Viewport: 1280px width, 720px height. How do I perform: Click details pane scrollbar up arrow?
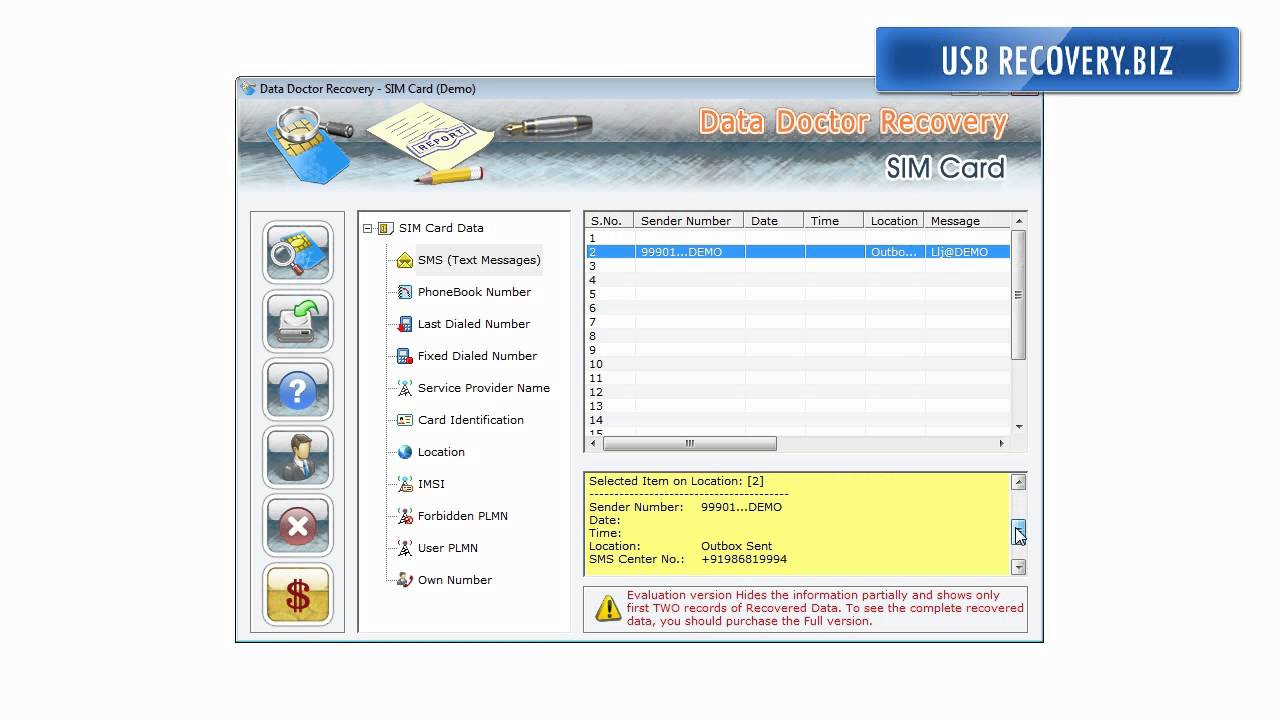tap(1019, 482)
